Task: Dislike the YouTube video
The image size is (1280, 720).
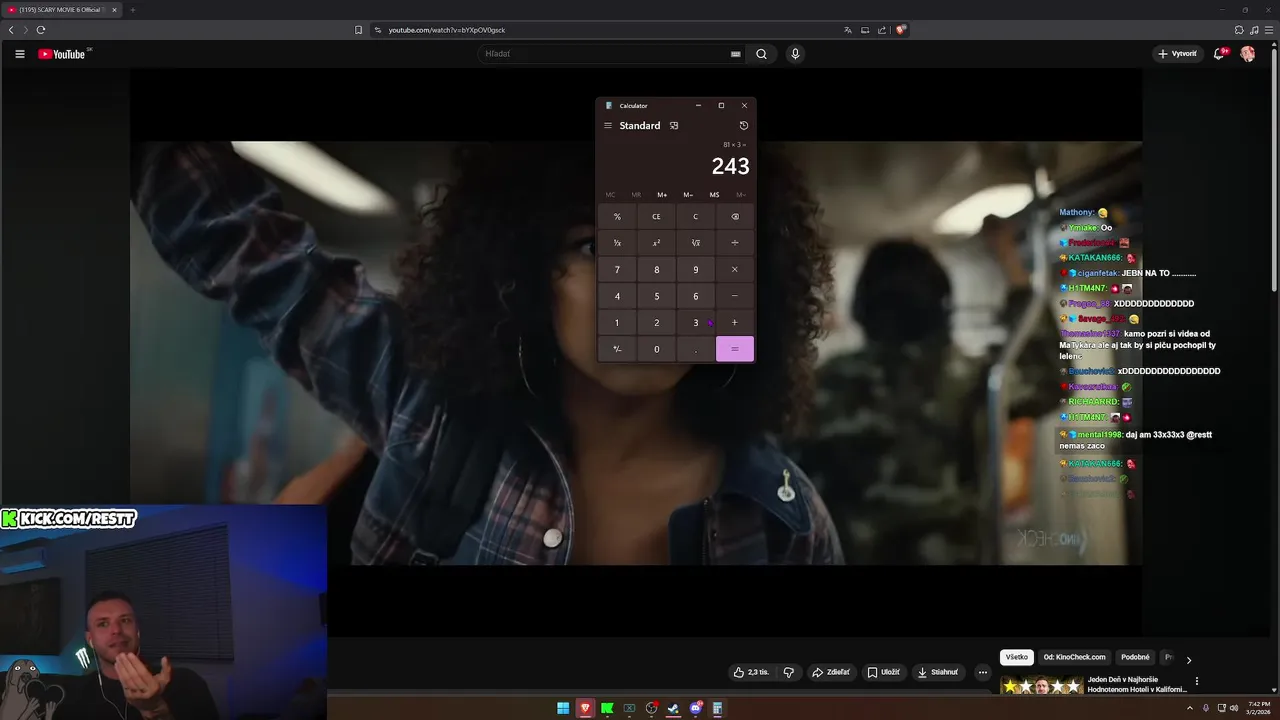Action: point(788,672)
